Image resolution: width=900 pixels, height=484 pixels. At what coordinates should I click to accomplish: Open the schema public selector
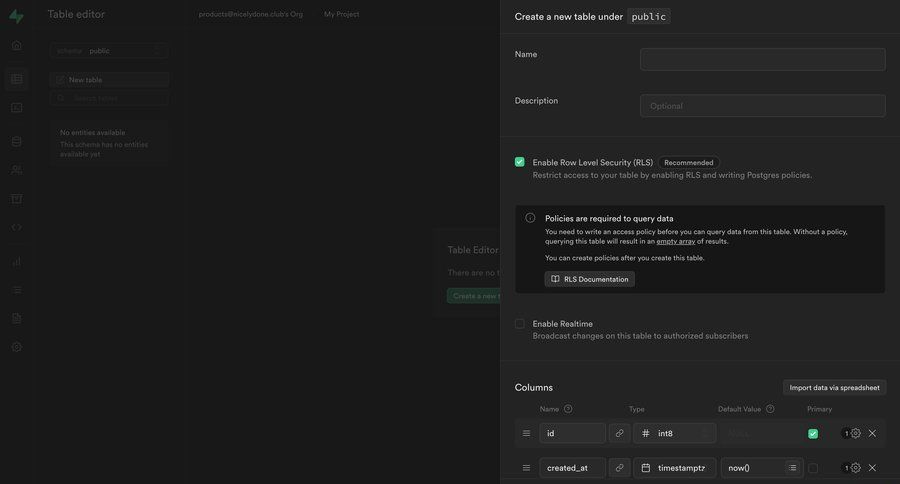tap(109, 51)
